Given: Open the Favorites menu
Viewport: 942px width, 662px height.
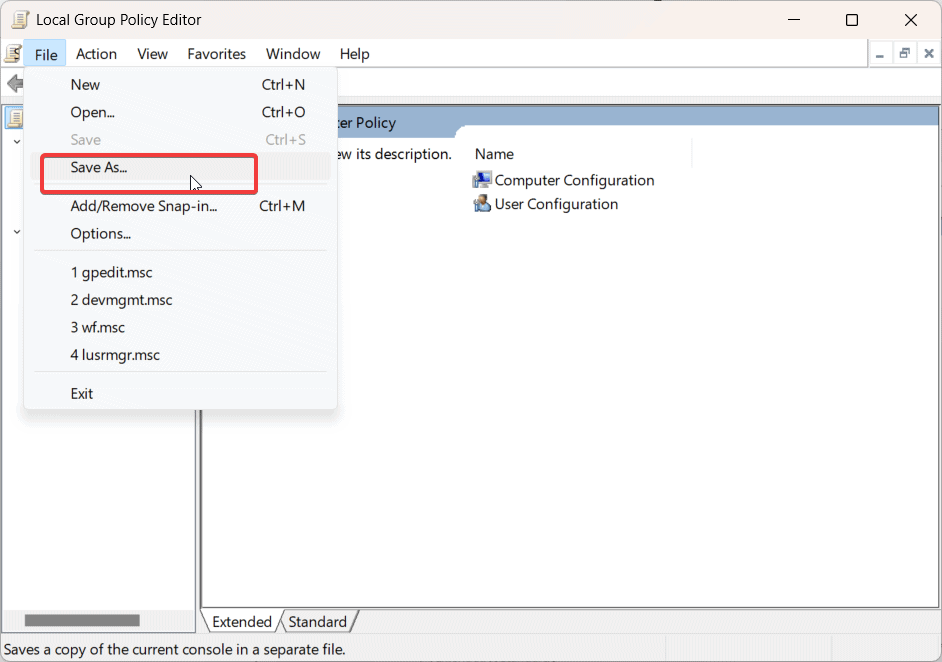Looking at the screenshot, I should pyautogui.click(x=216, y=54).
